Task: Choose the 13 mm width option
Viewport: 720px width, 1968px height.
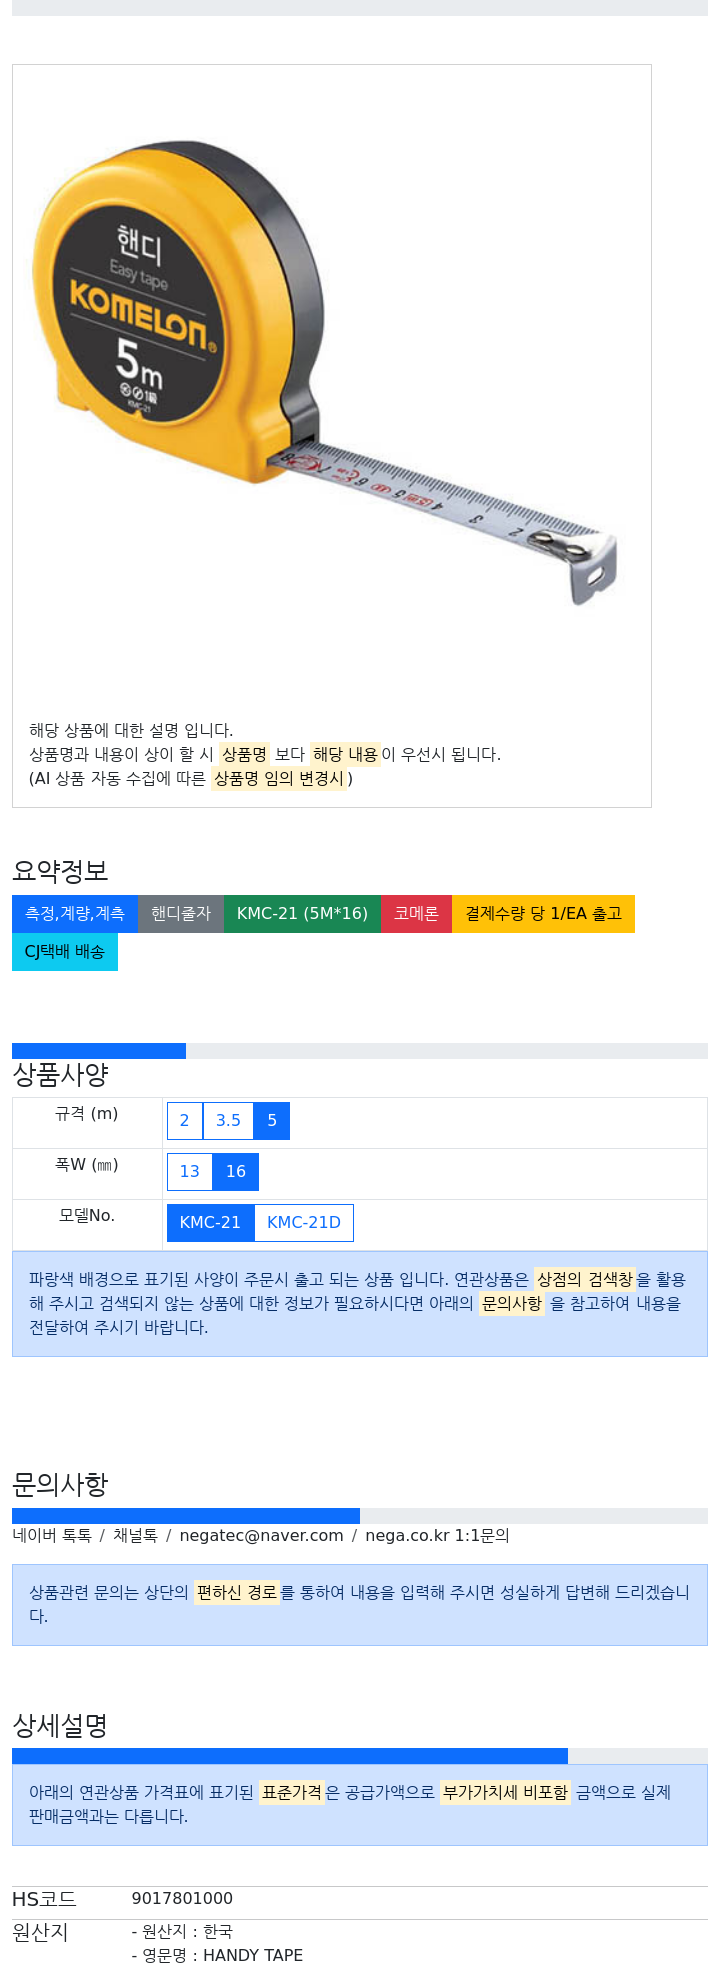Action: (x=190, y=1171)
